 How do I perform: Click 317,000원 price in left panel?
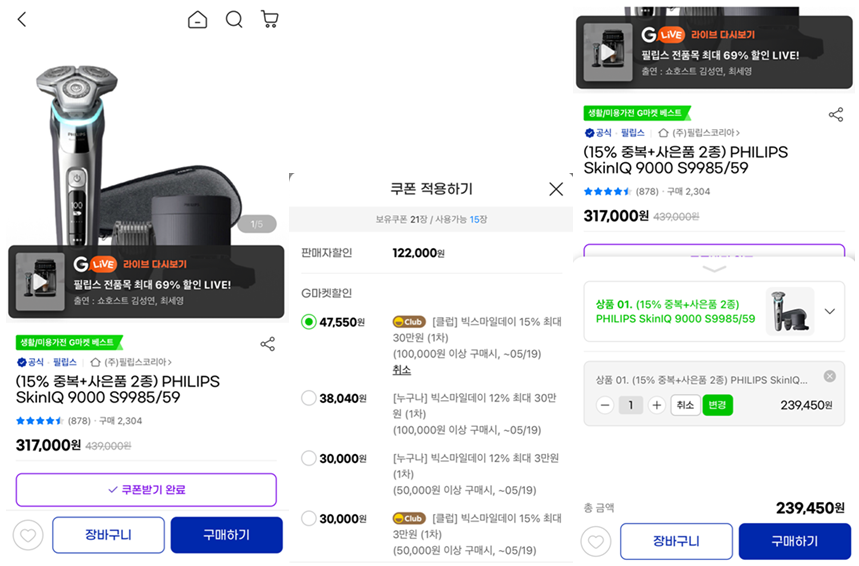click(x=48, y=445)
